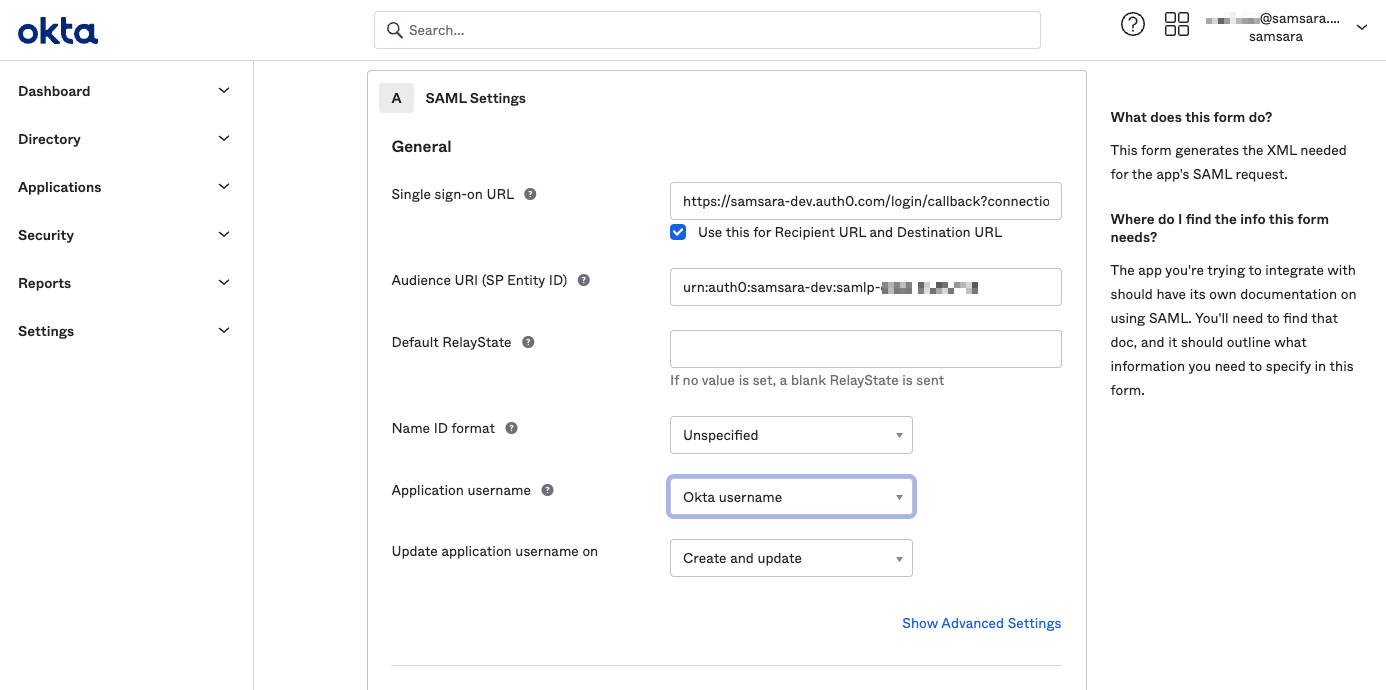1386x690 pixels.
Task: Open Applications in the sidebar
Action: (x=59, y=187)
